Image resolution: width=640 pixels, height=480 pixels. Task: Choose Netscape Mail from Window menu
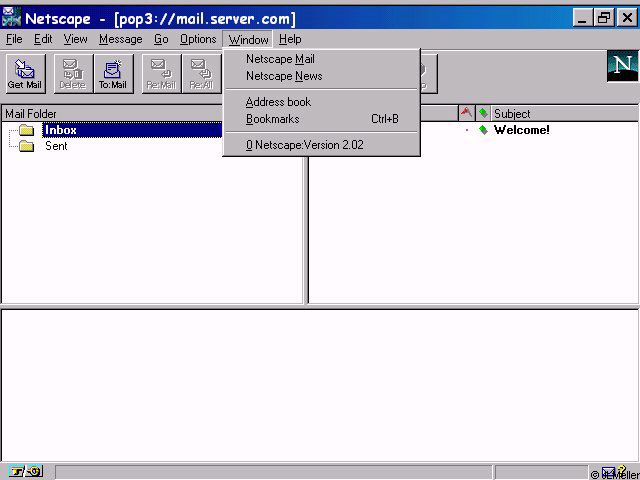(322, 59)
